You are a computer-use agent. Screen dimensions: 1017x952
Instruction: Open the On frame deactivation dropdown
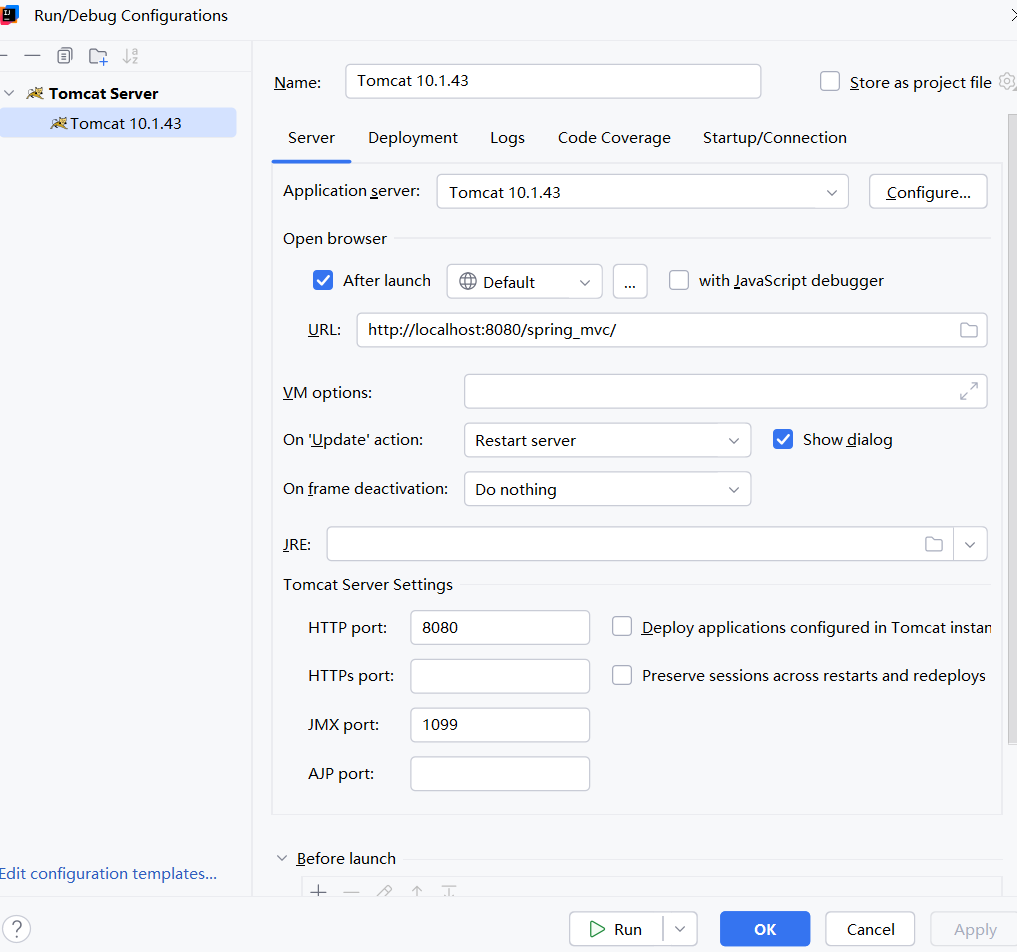pos(607,489)
